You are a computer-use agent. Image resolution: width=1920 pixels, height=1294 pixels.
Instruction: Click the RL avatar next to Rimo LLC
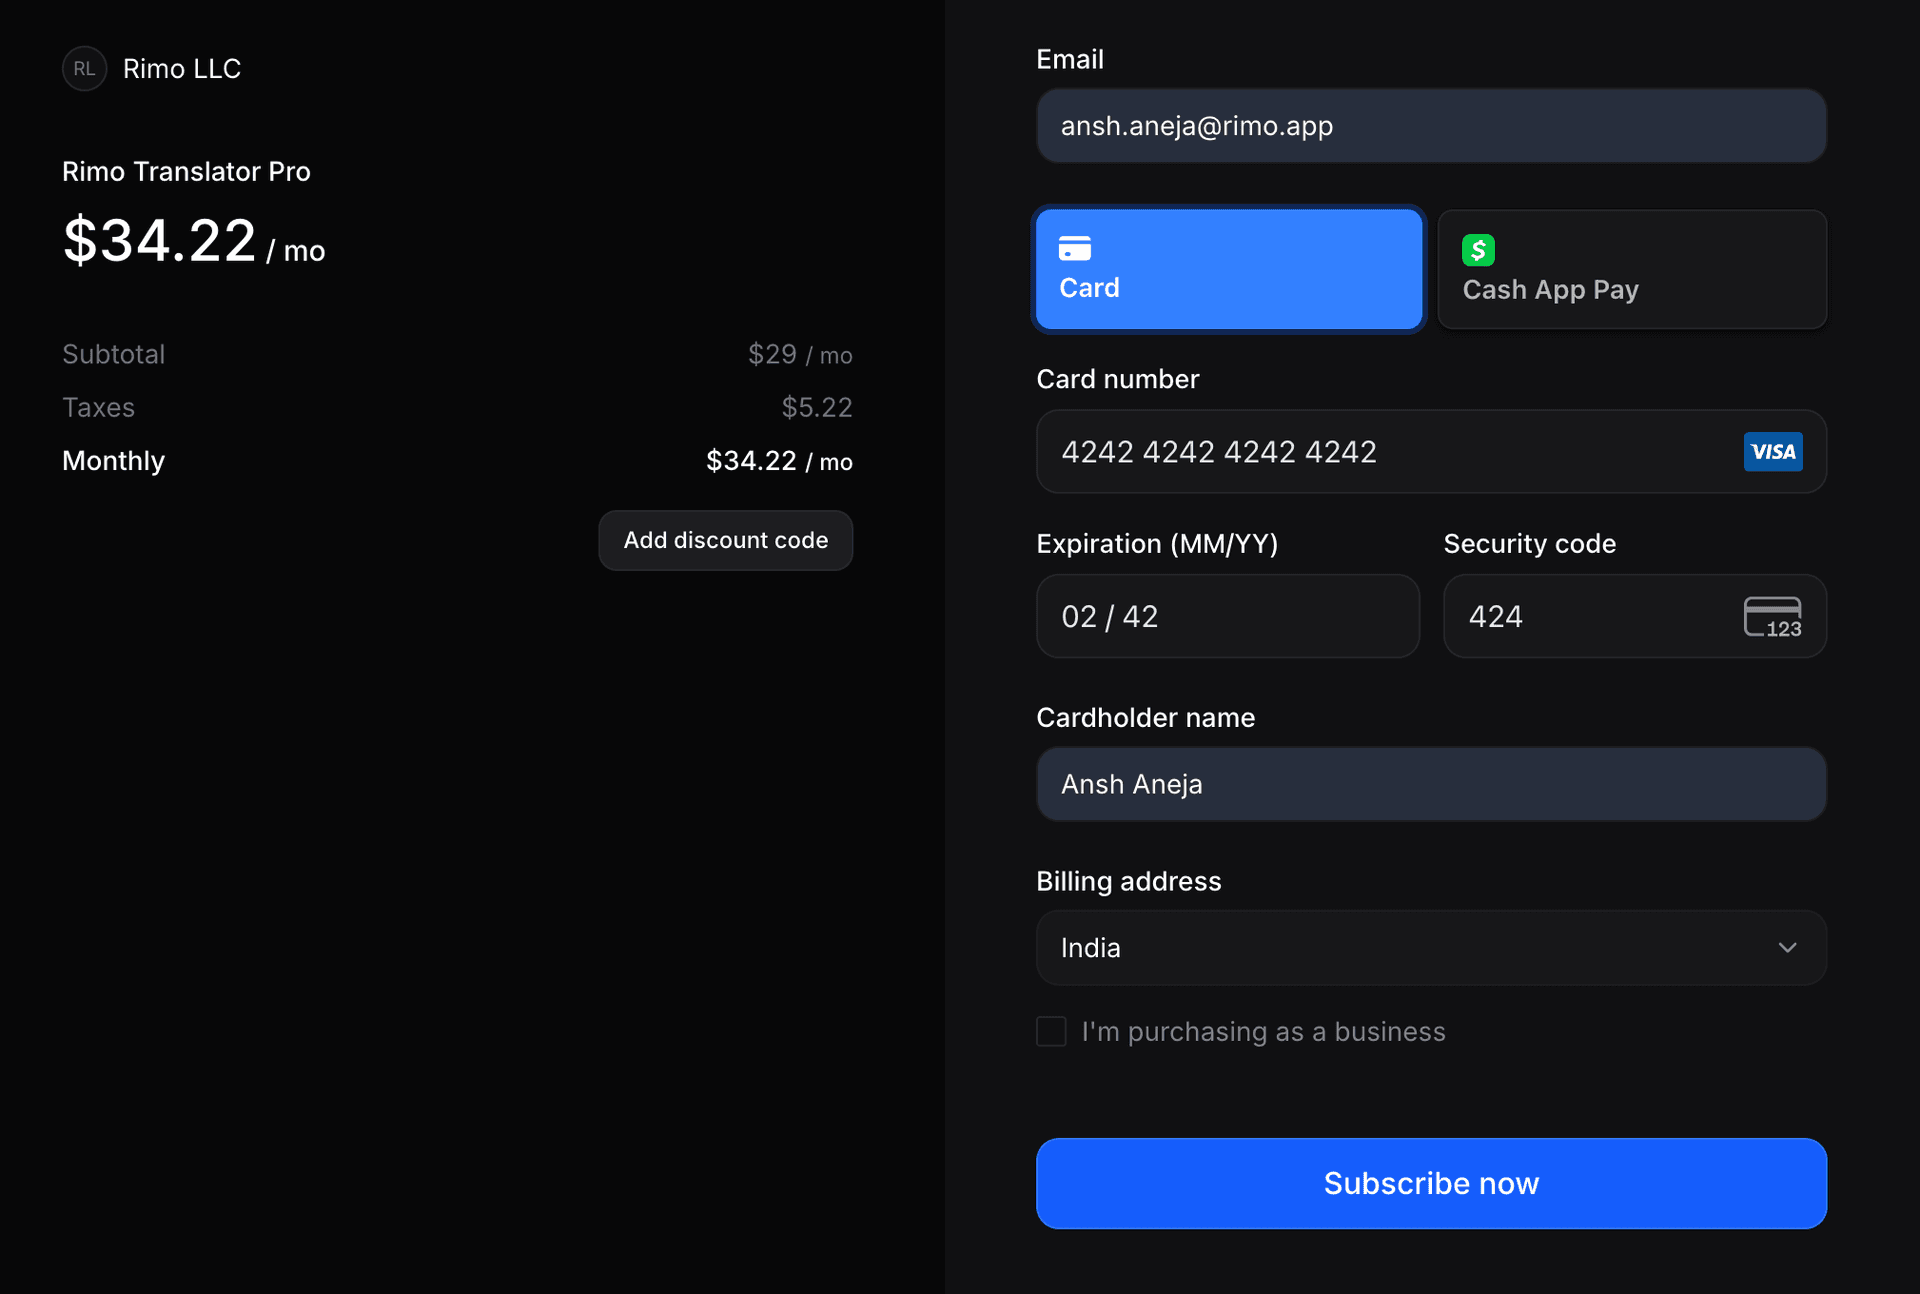pos(84,68)
